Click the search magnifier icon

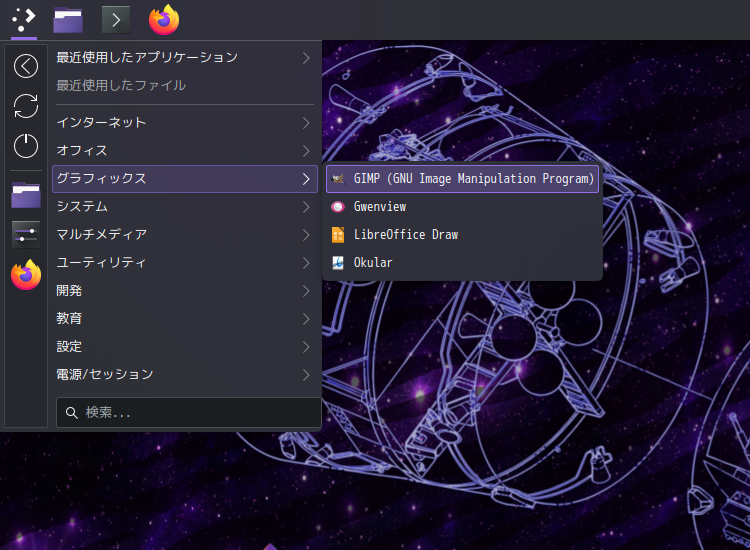(72, 413)
